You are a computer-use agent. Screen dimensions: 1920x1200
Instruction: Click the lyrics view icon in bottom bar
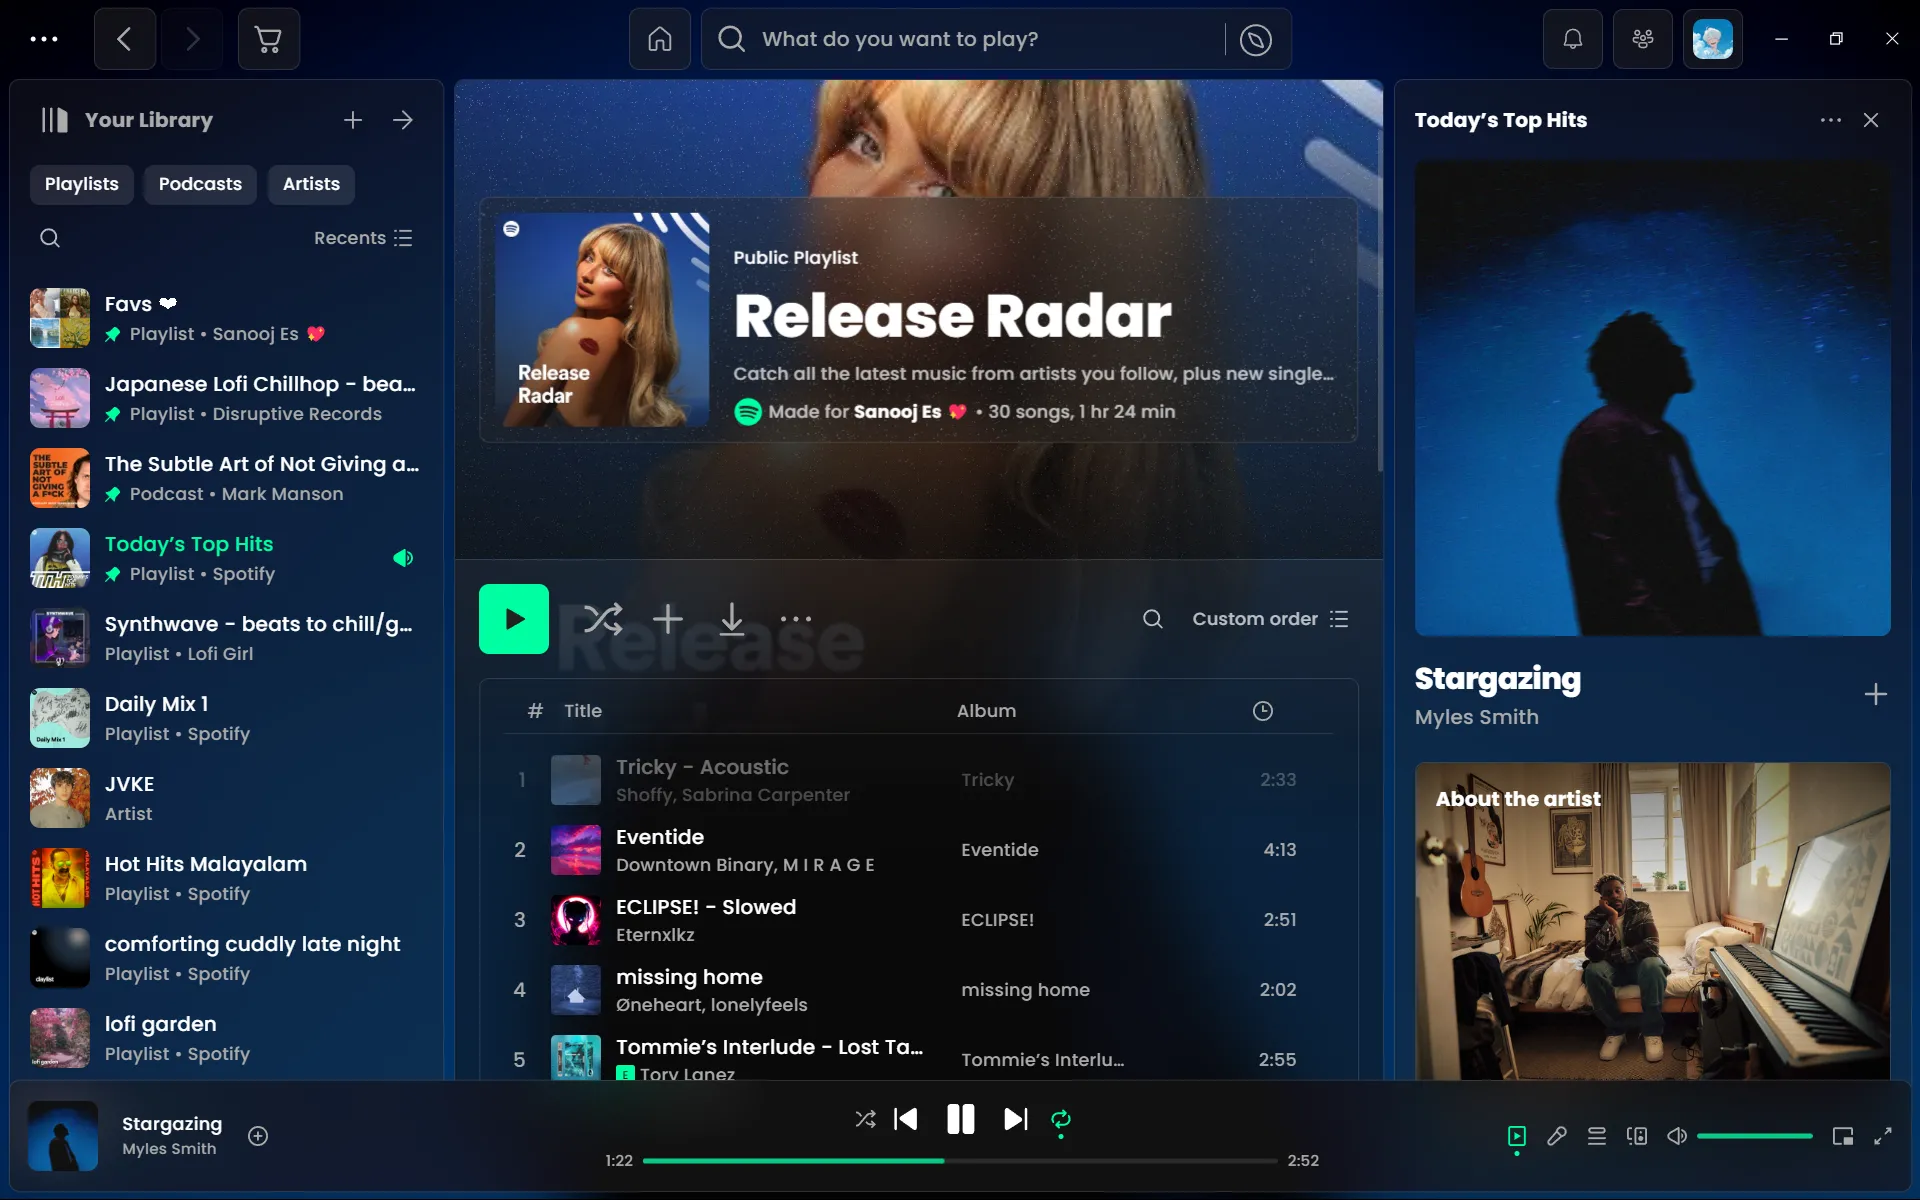click(1556, 1134)
